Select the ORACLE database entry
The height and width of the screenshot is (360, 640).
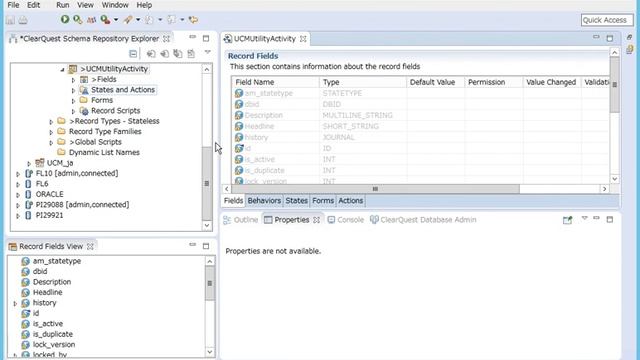pyautogui.click(x=49, y=194)
